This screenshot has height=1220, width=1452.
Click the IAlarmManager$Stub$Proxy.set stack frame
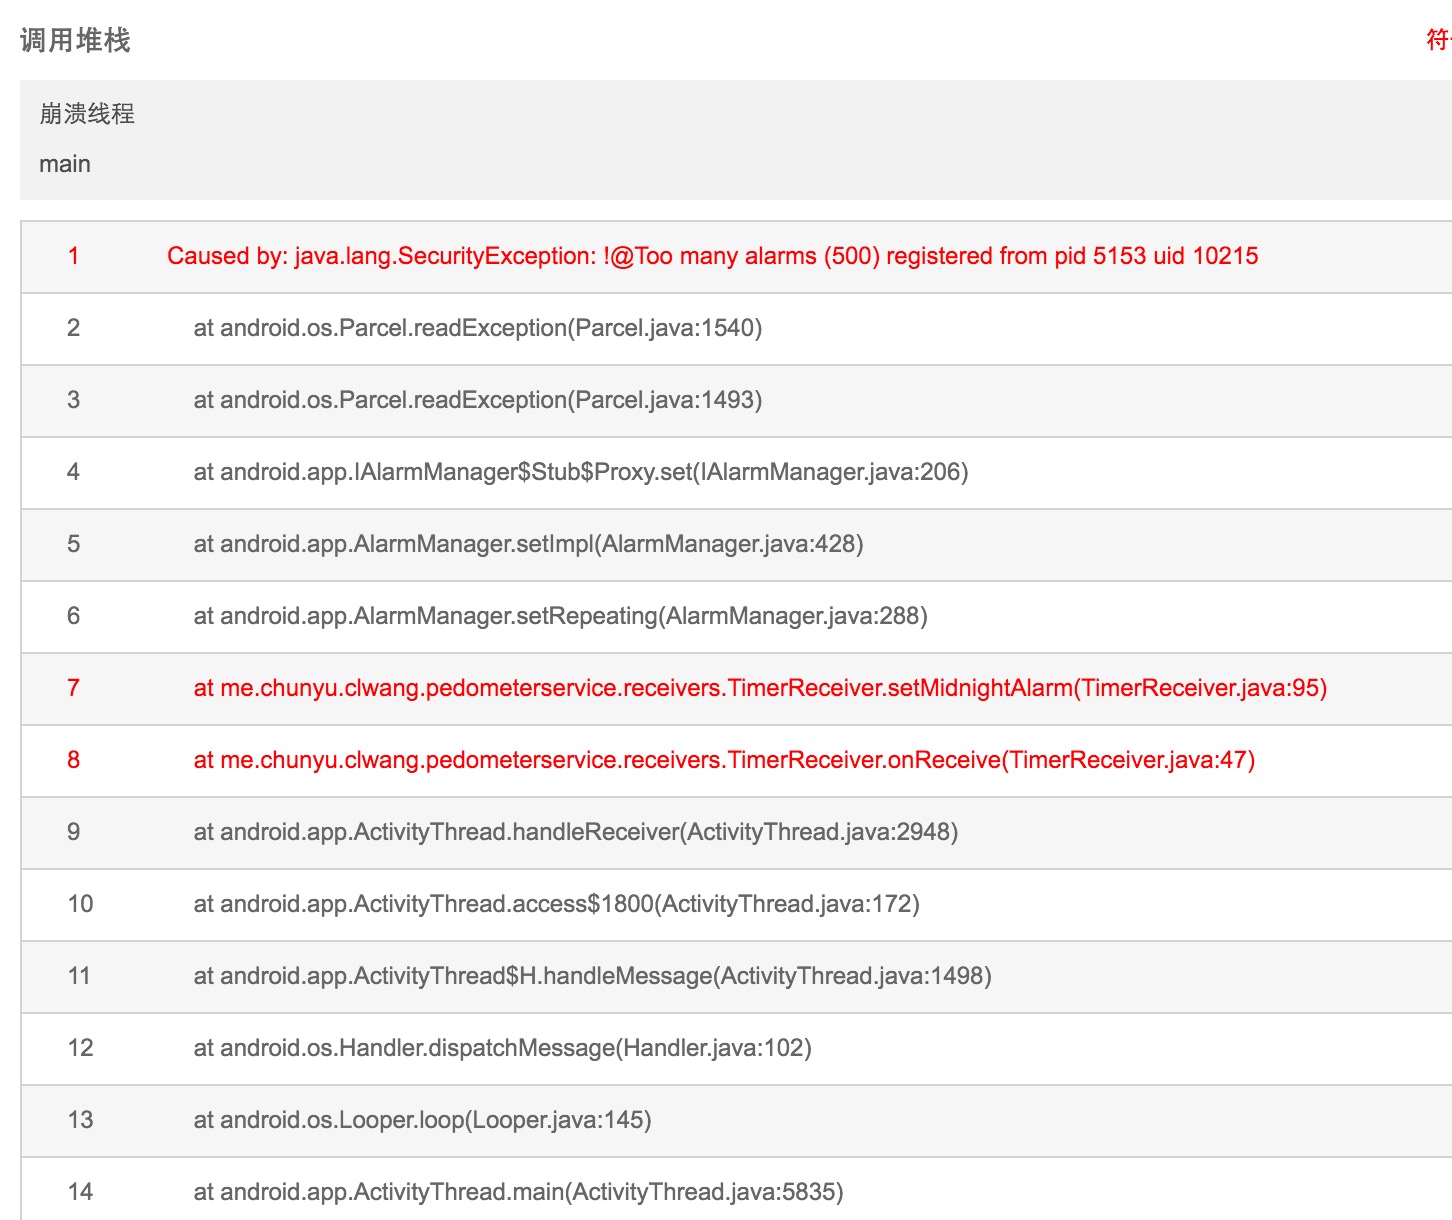coord(580,472)
